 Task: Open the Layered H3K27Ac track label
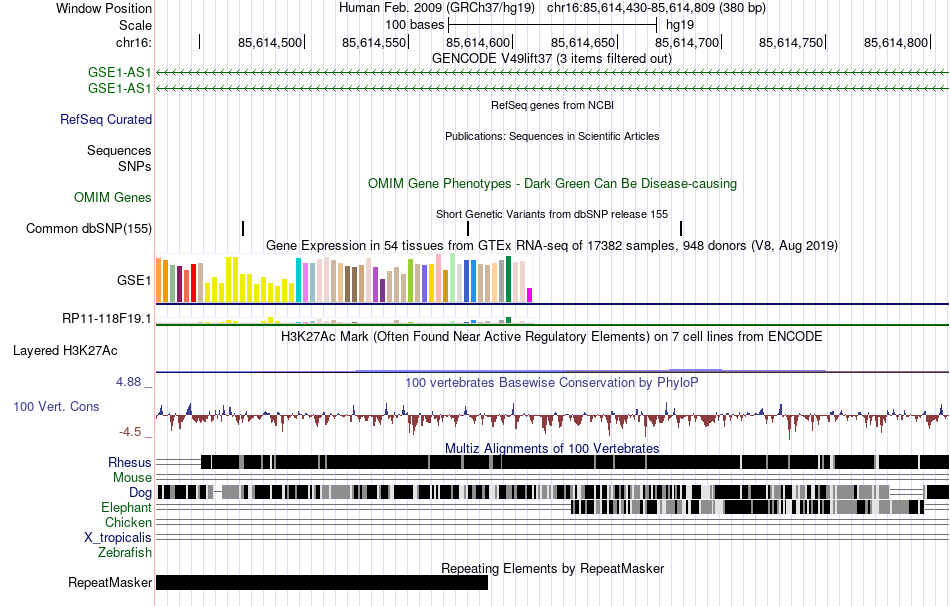(65, 351)
